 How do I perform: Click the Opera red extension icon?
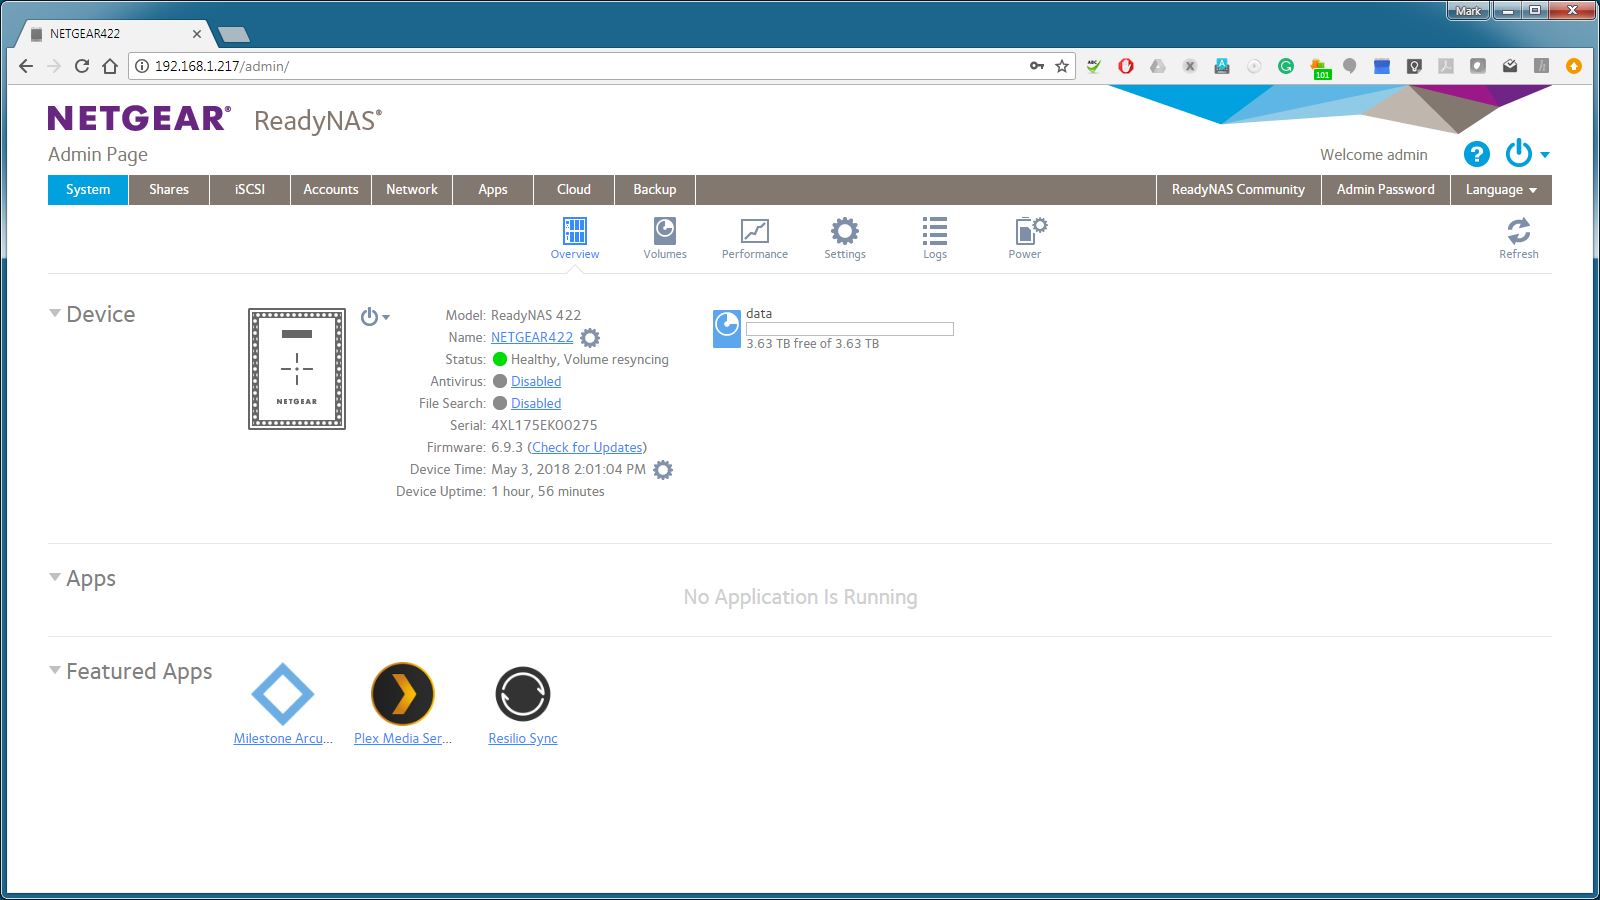[1126, 66]
